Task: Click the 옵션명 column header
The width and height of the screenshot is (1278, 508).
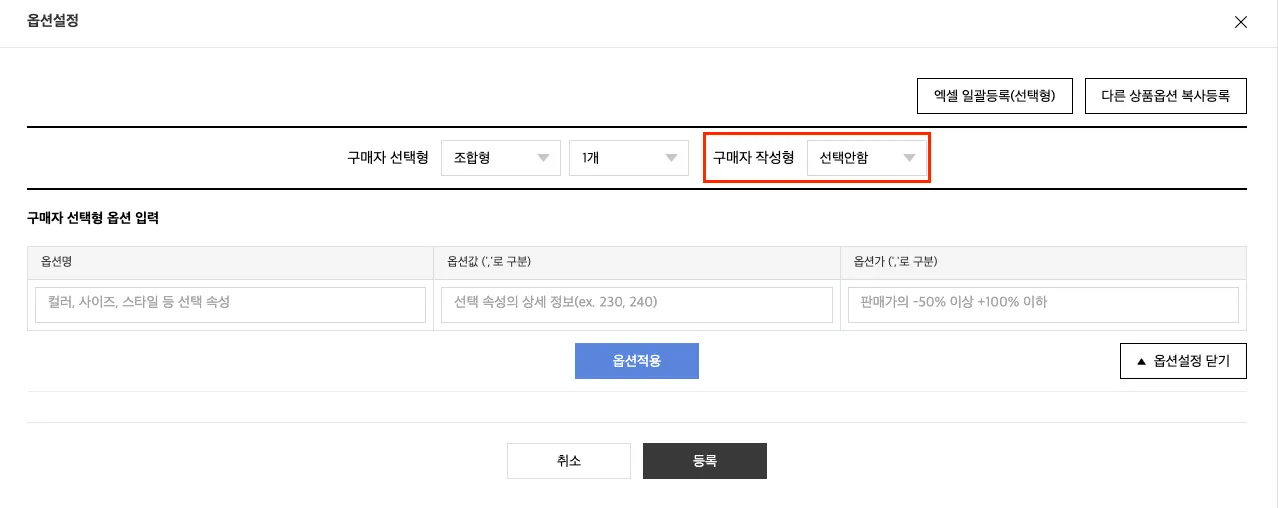Action: (56, 262)
